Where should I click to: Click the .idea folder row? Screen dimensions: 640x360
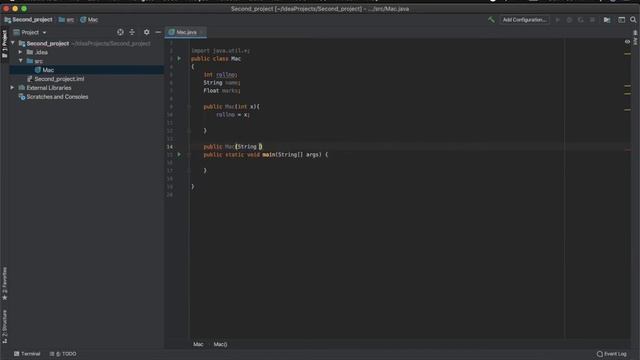[87, 52]
